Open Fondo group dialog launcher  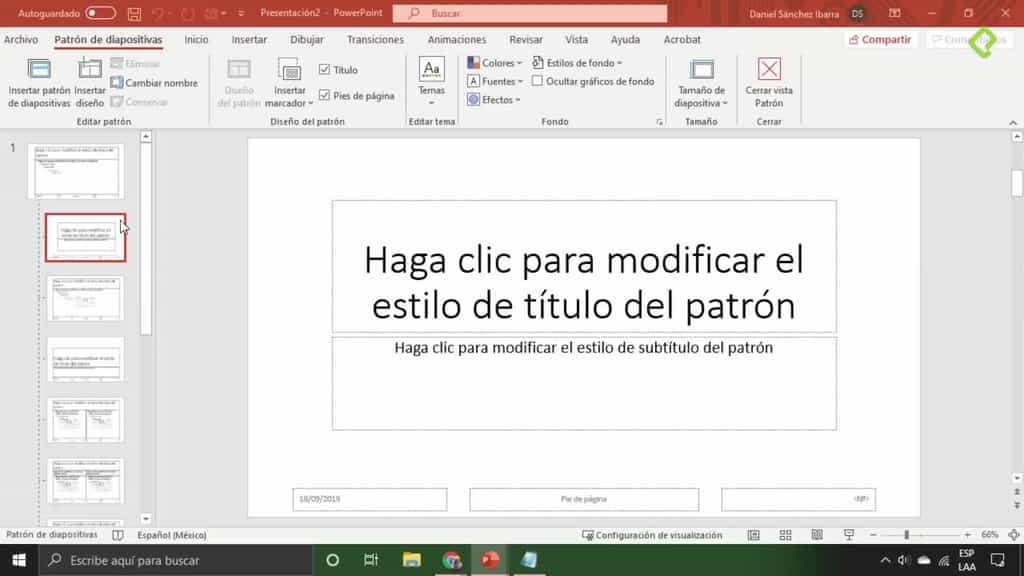[x=659, y=122]
